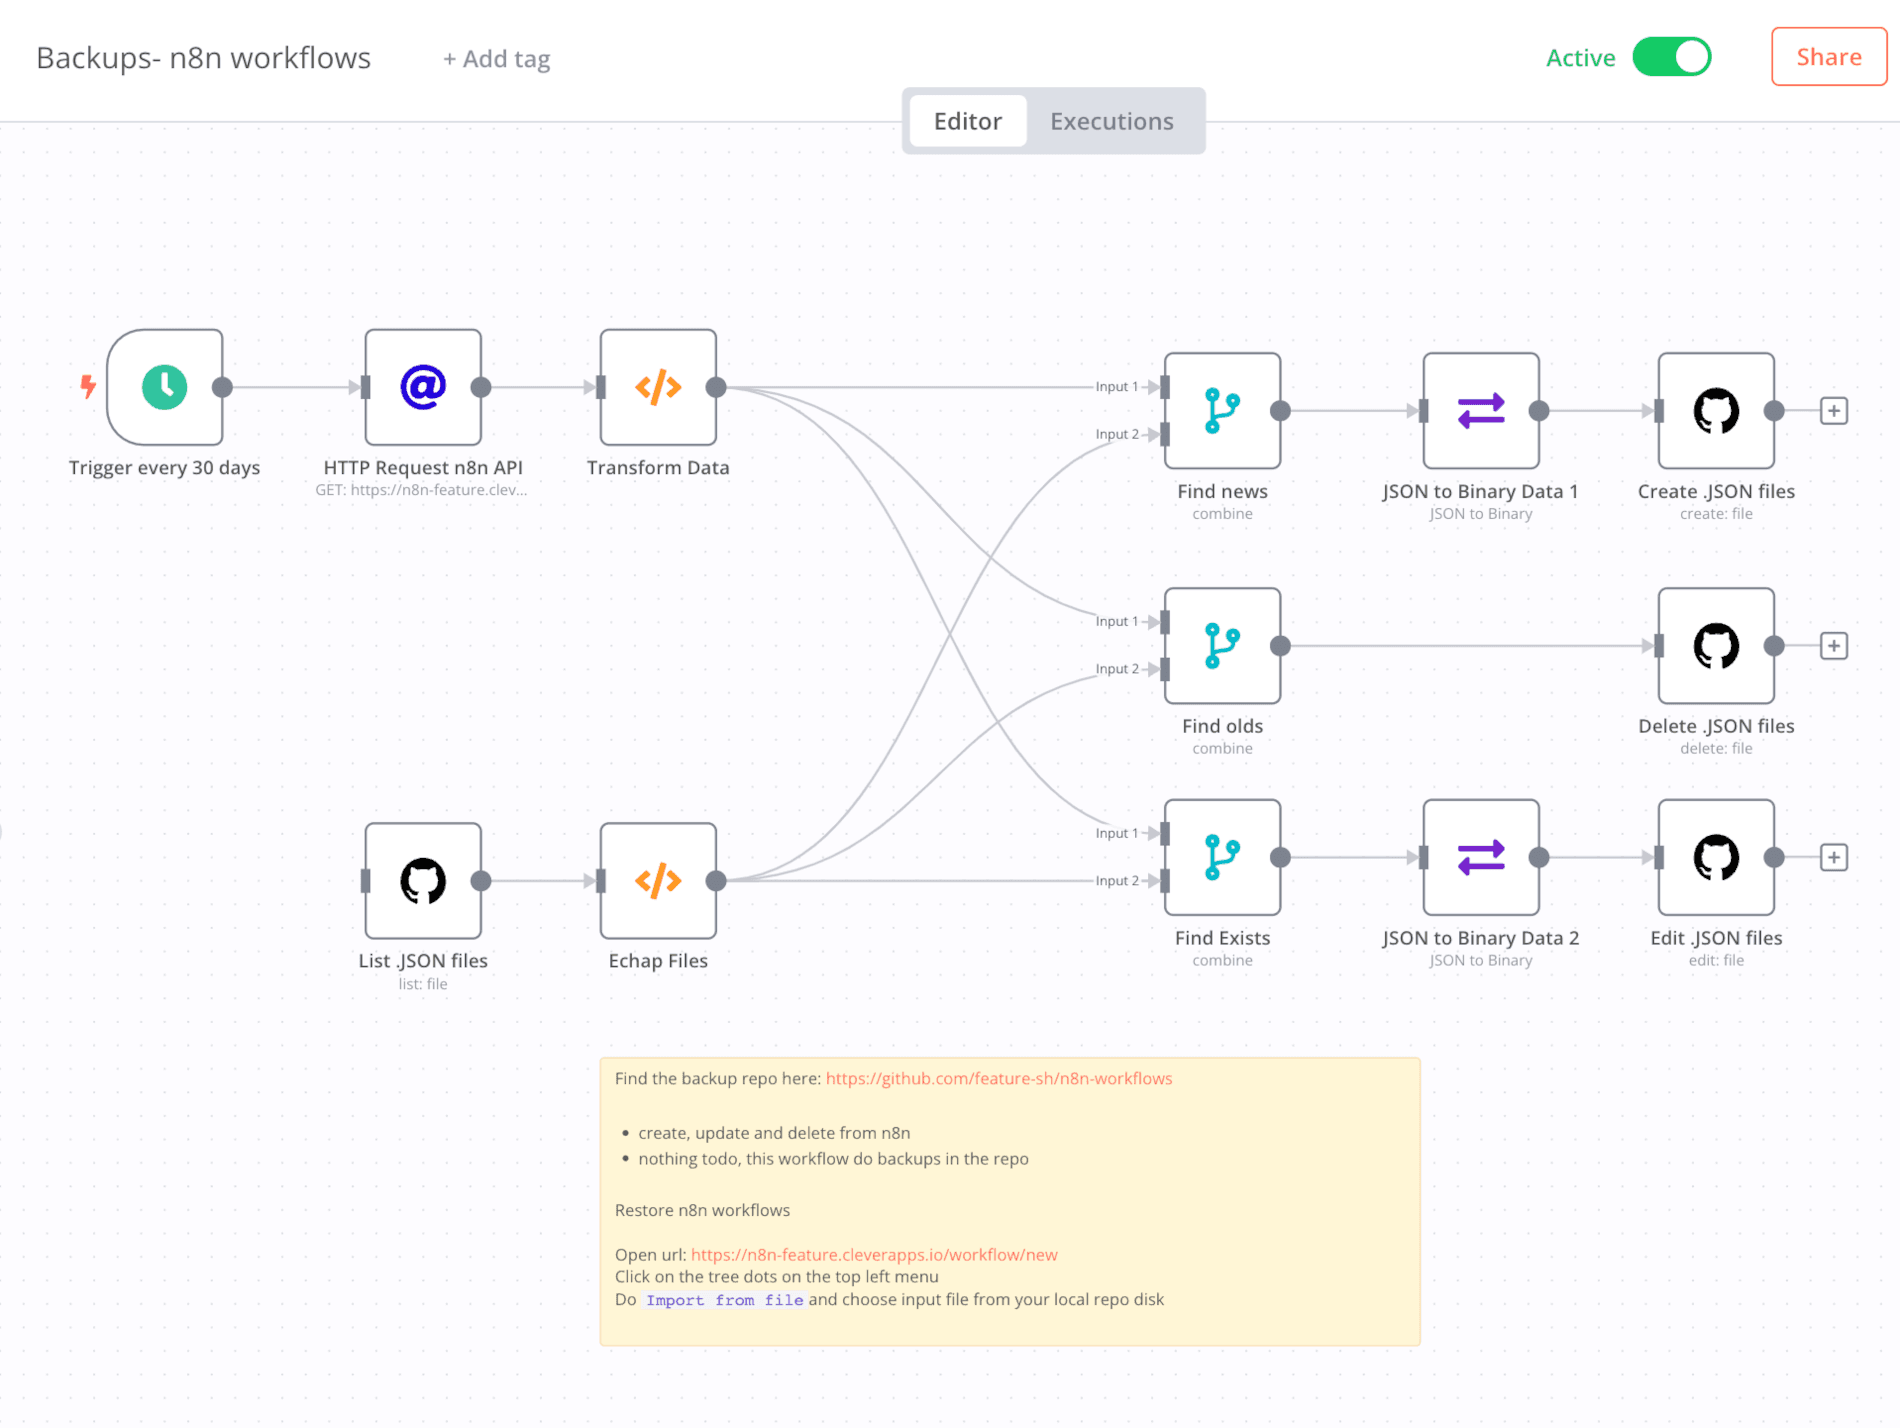Click the Input 2 label of Find Exists

click(1116, 881)
